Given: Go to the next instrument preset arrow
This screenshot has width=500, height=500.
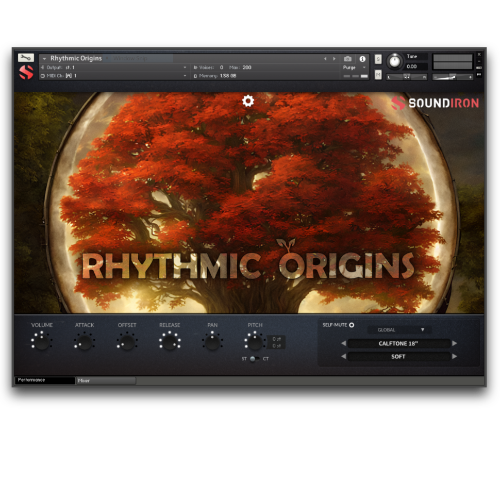Looking at the screenshot, I should [x=334, y=59].
